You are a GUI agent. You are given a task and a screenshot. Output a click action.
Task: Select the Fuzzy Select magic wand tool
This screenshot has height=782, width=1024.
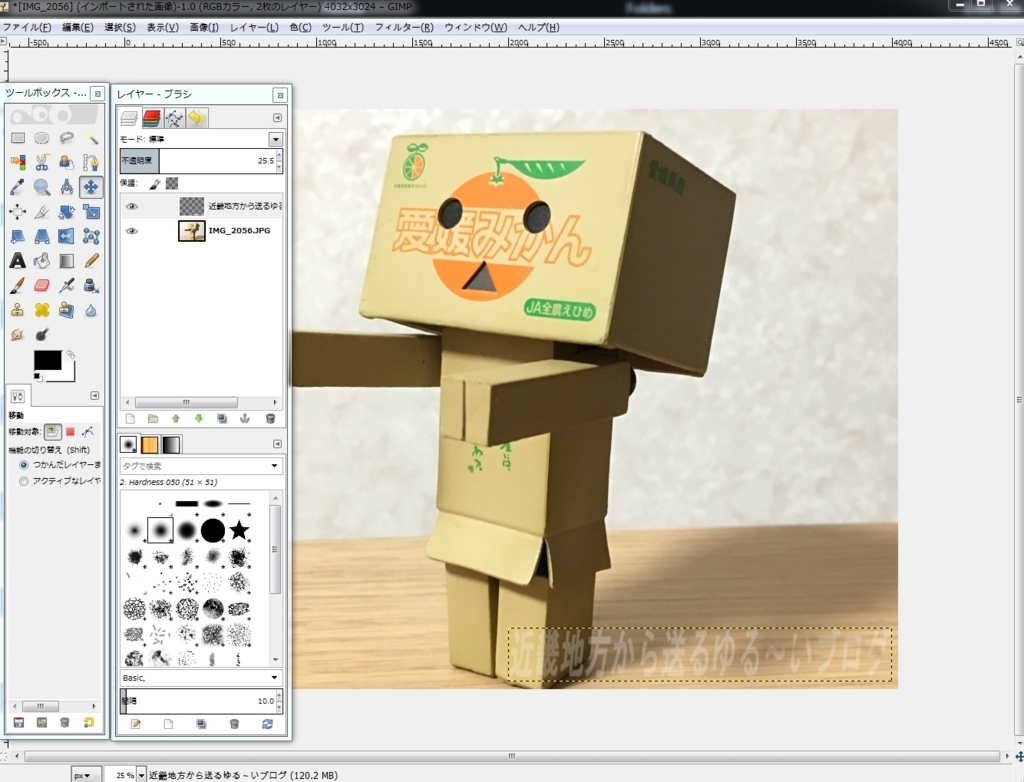coord(91,138)
